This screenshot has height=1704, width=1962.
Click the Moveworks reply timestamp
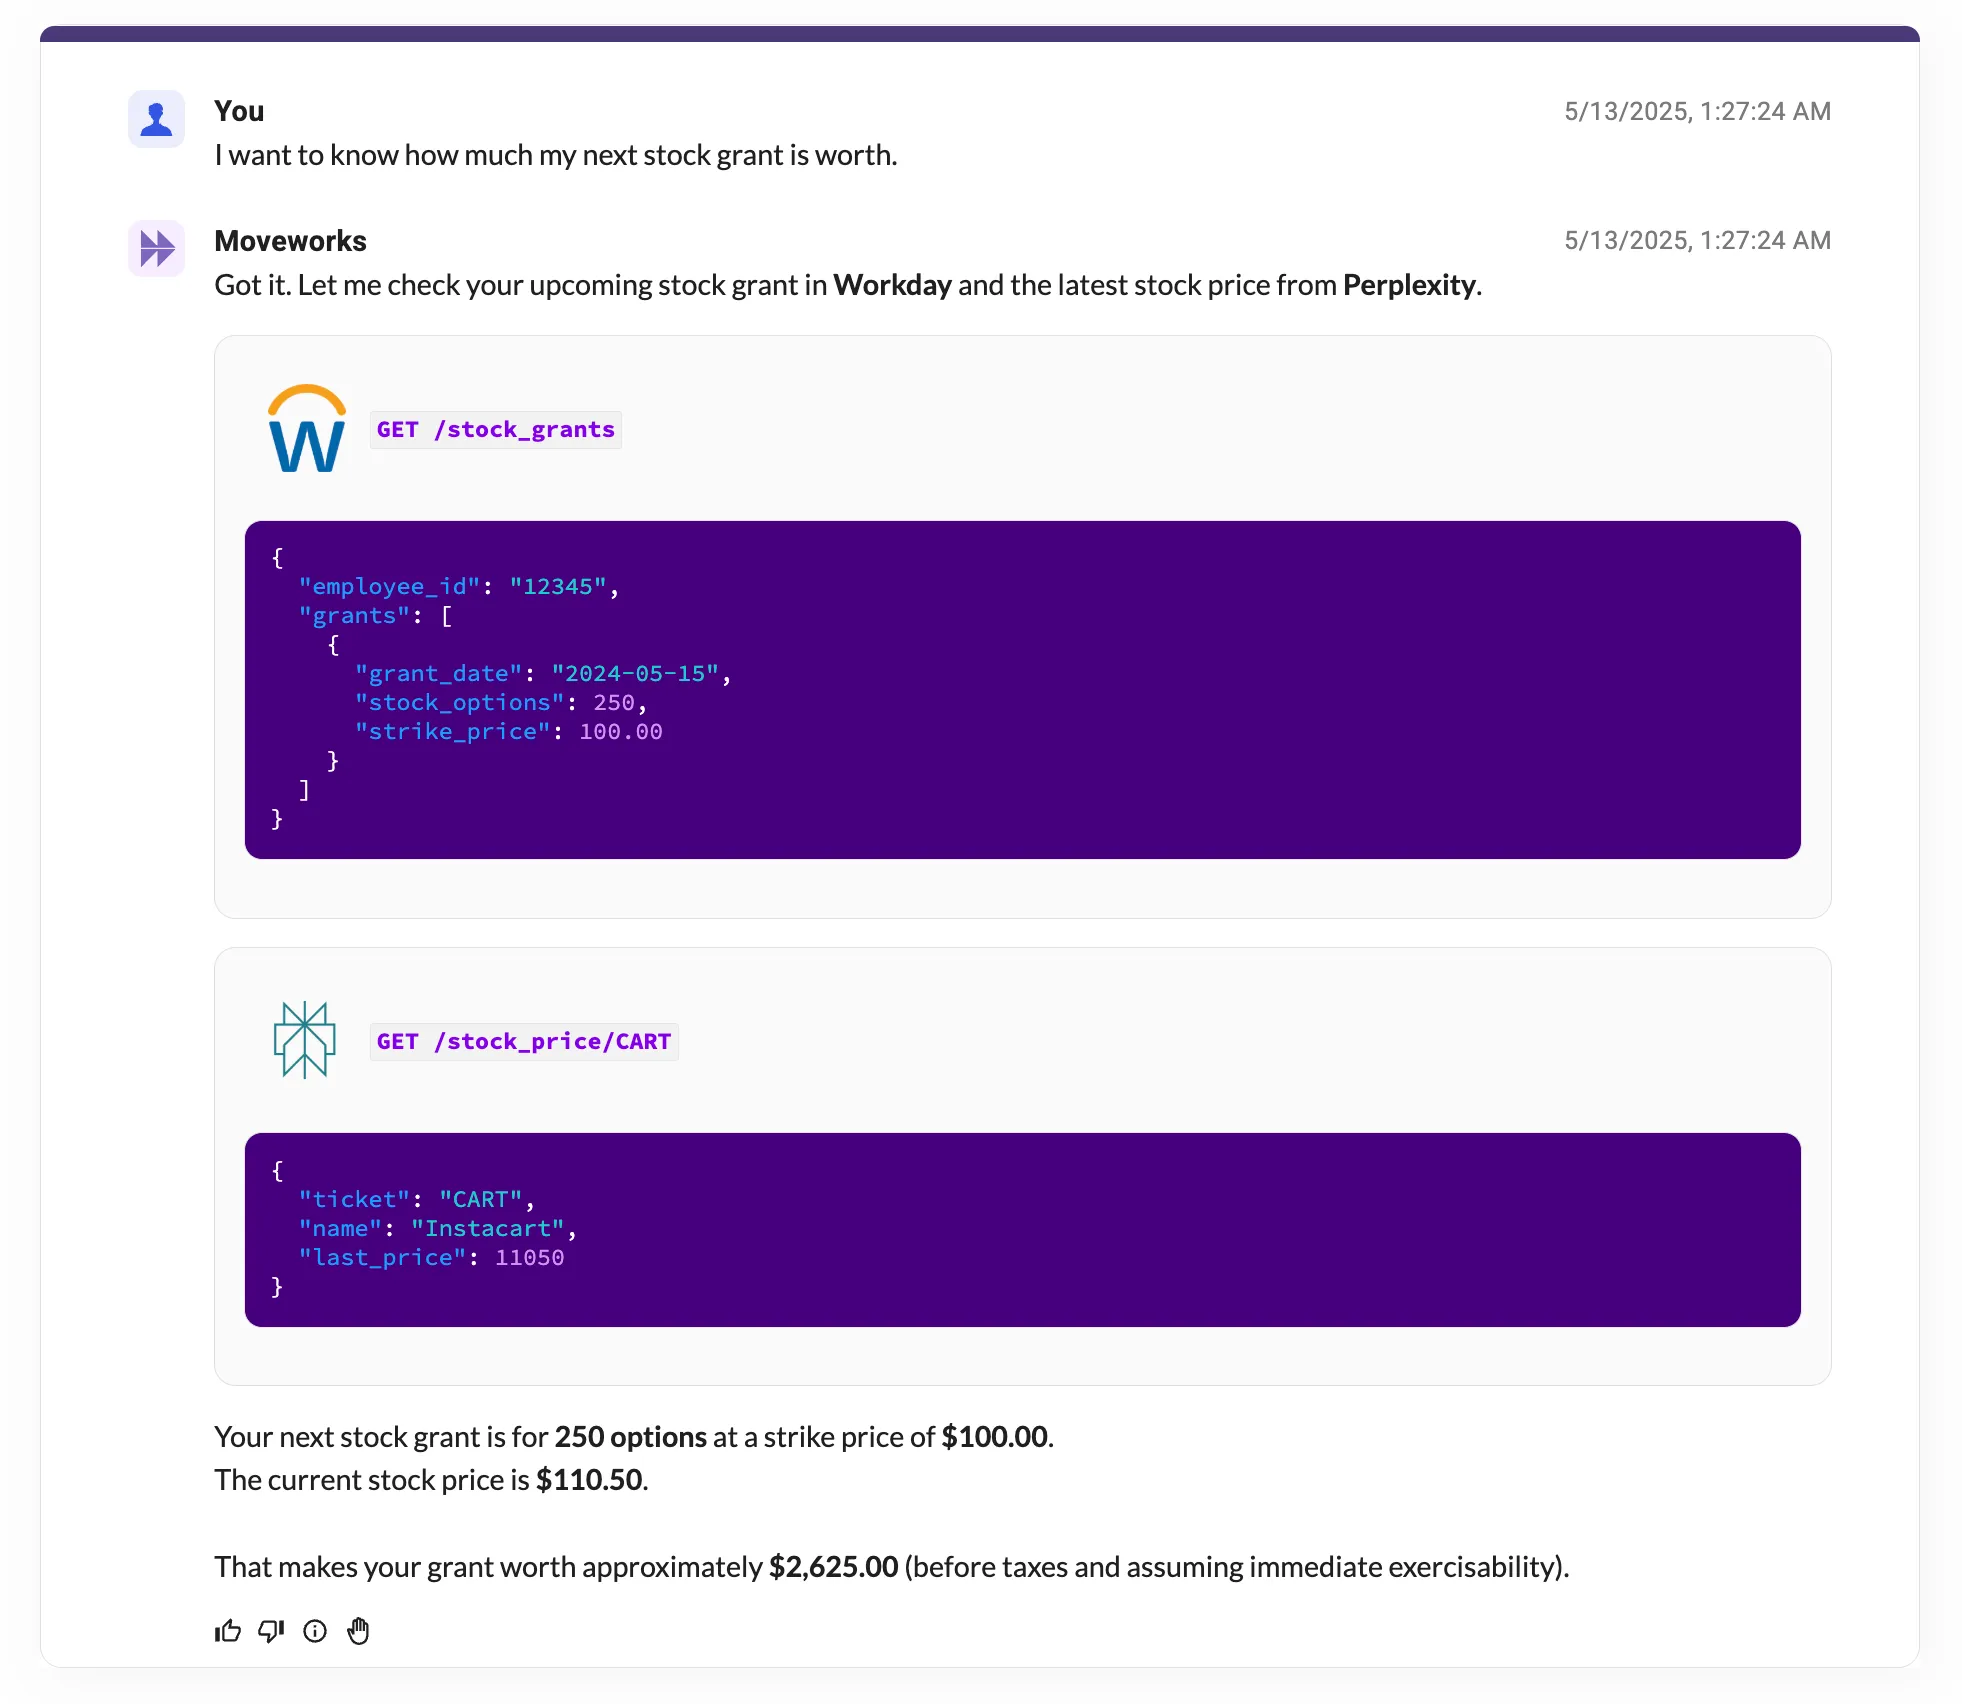click(1697, 240)
